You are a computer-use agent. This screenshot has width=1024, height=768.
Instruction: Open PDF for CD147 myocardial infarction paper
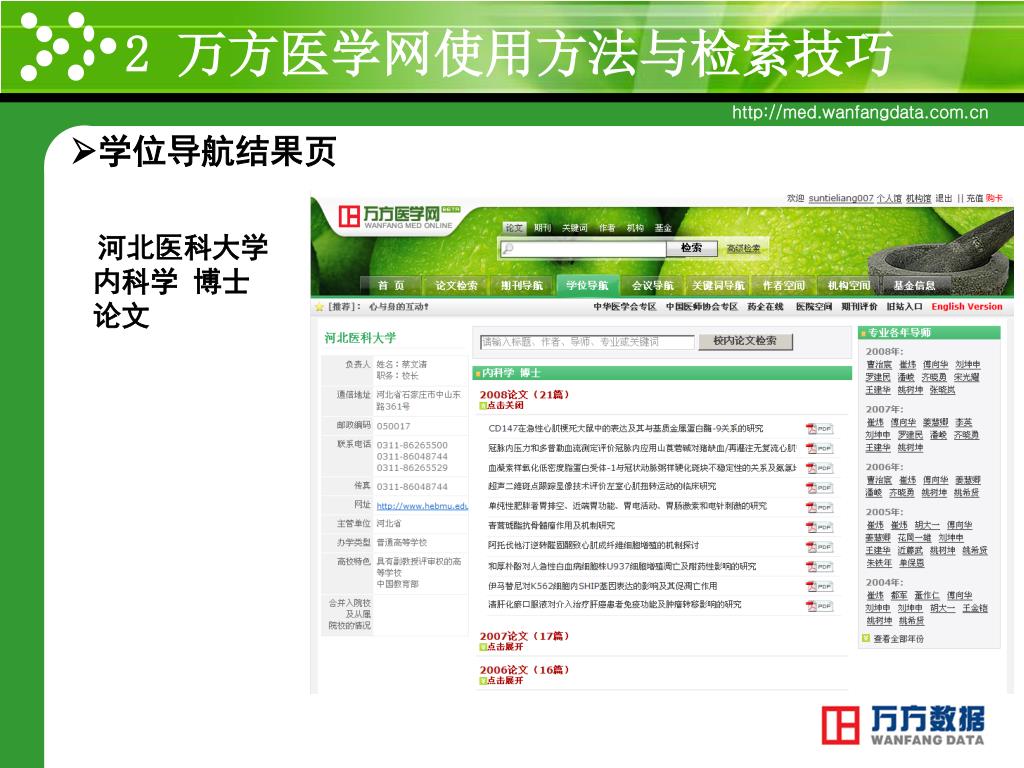point(819,428)
